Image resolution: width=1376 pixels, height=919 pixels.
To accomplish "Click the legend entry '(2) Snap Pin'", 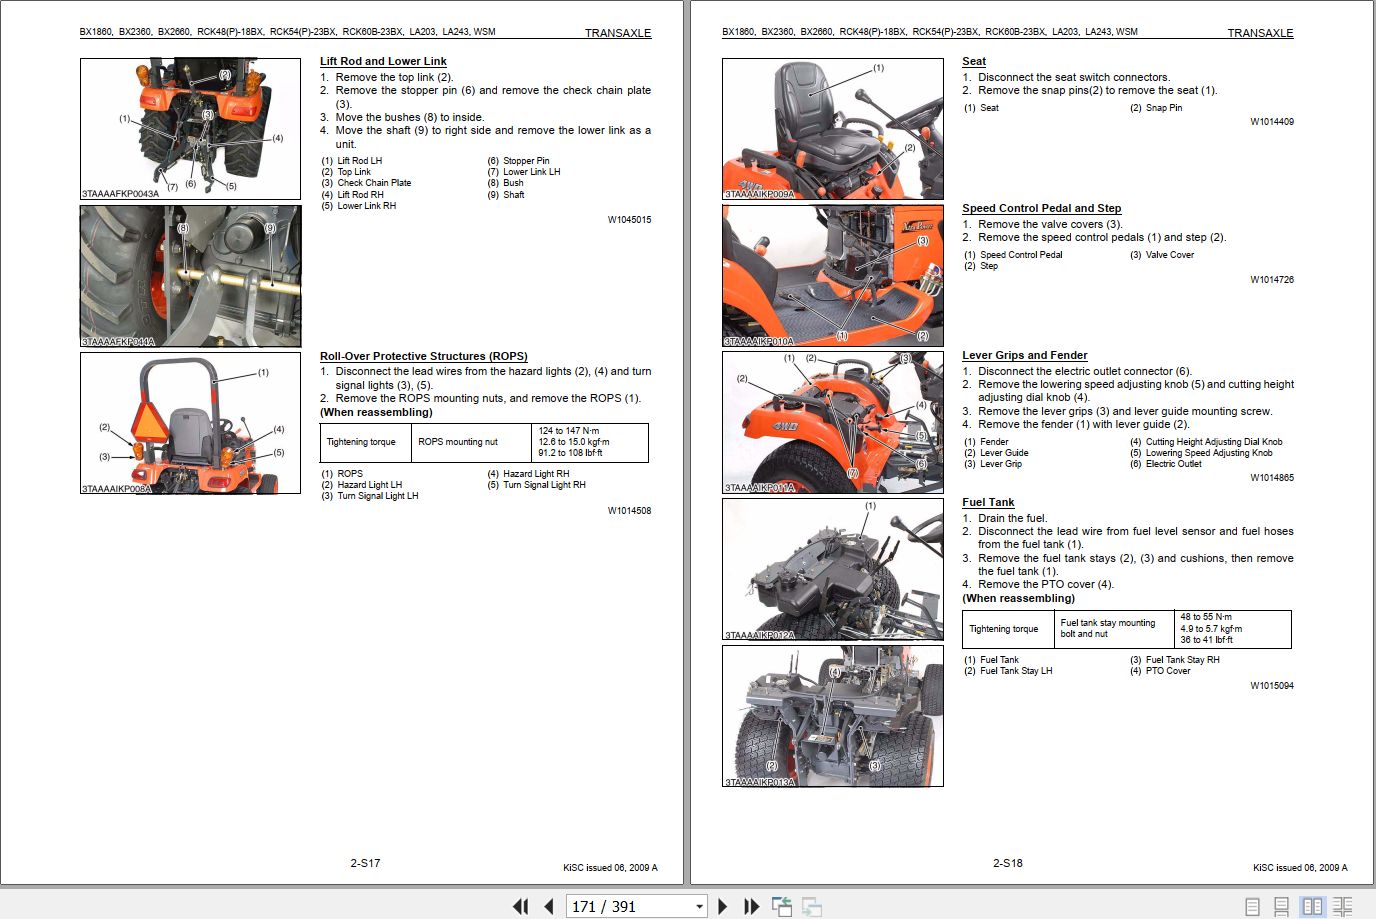I will (1156, 108).
